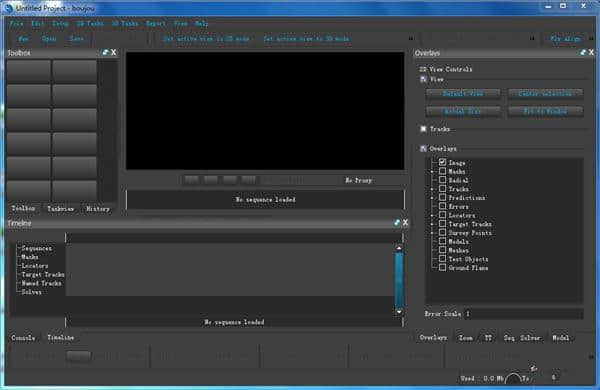
Task: Expand the Tracks section in Overlays panel
Action: click(x=423, y=129)
